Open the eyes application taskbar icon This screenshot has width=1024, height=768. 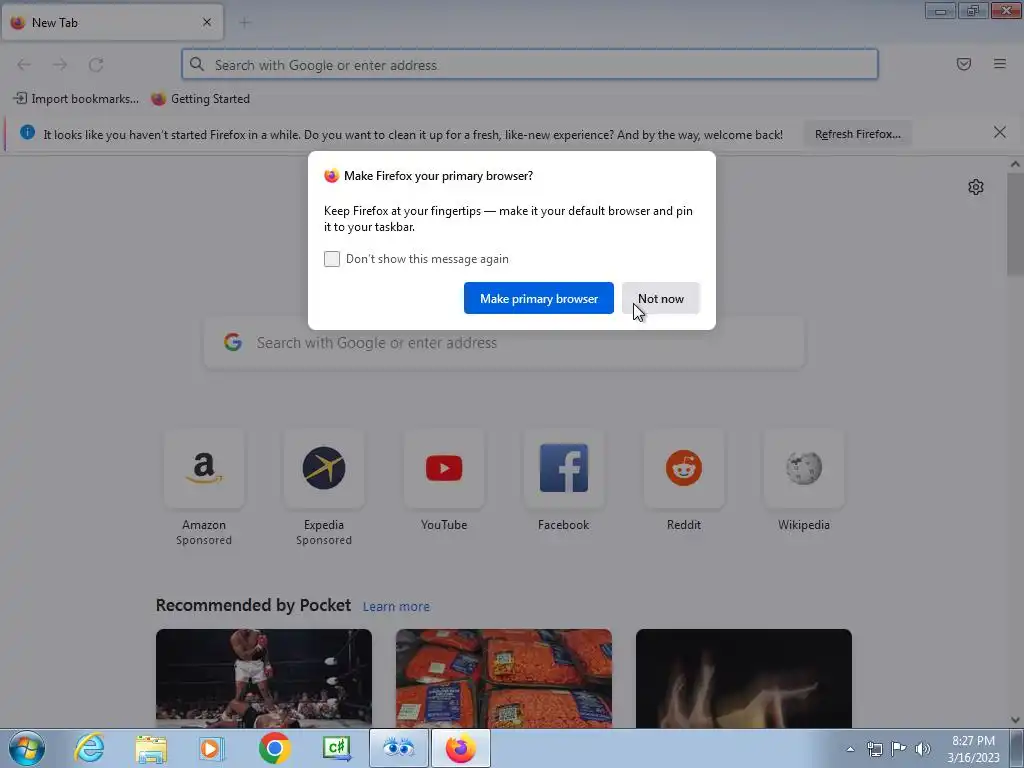point(398,748)
